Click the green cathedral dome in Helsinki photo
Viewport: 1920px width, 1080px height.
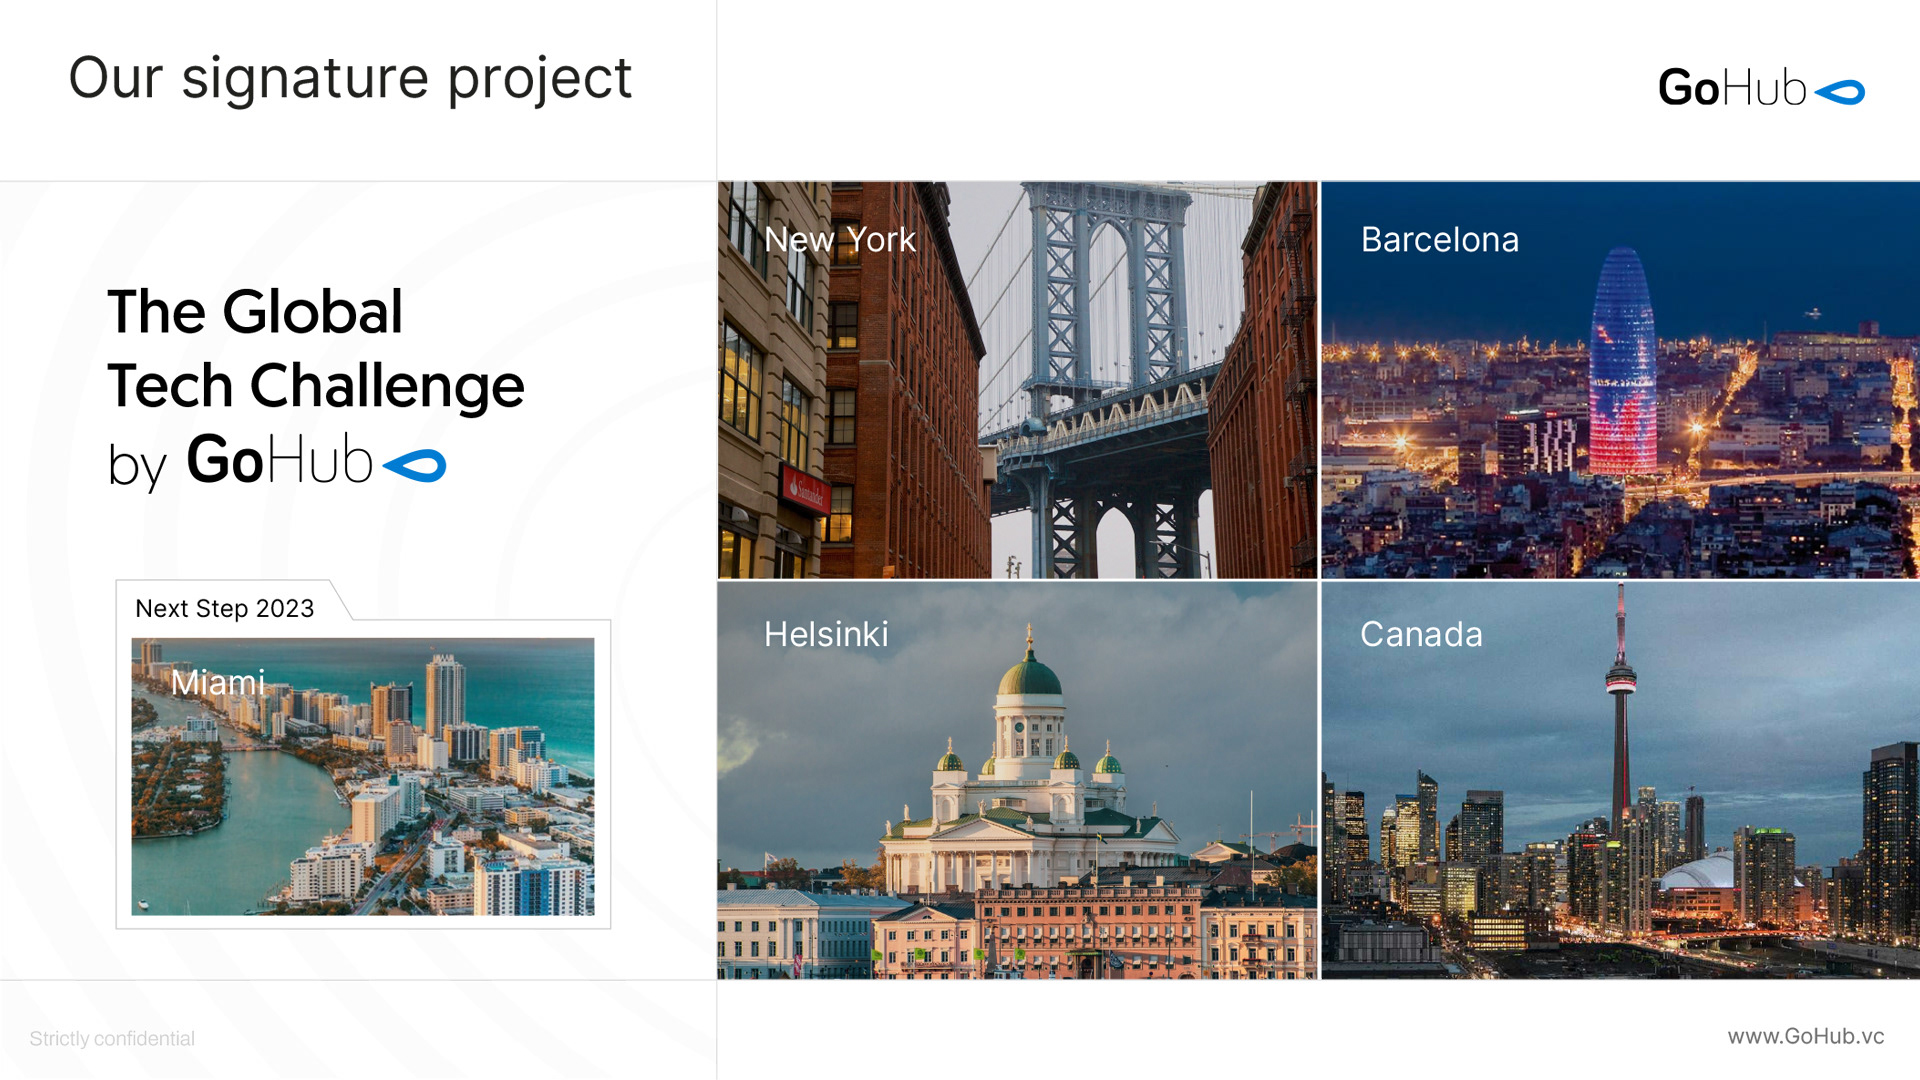(x=1029, y=676)
